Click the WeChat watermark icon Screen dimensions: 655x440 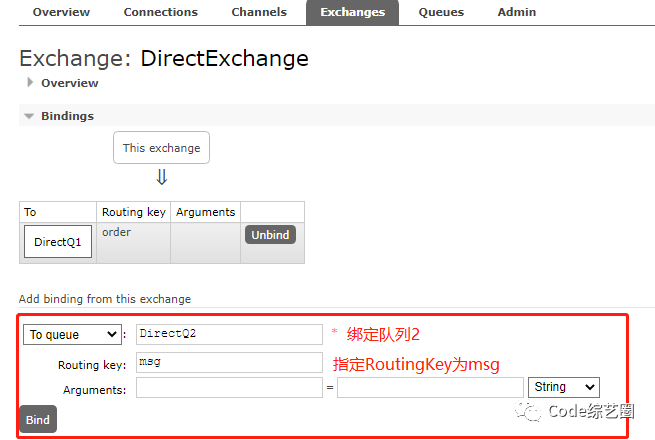528,411
